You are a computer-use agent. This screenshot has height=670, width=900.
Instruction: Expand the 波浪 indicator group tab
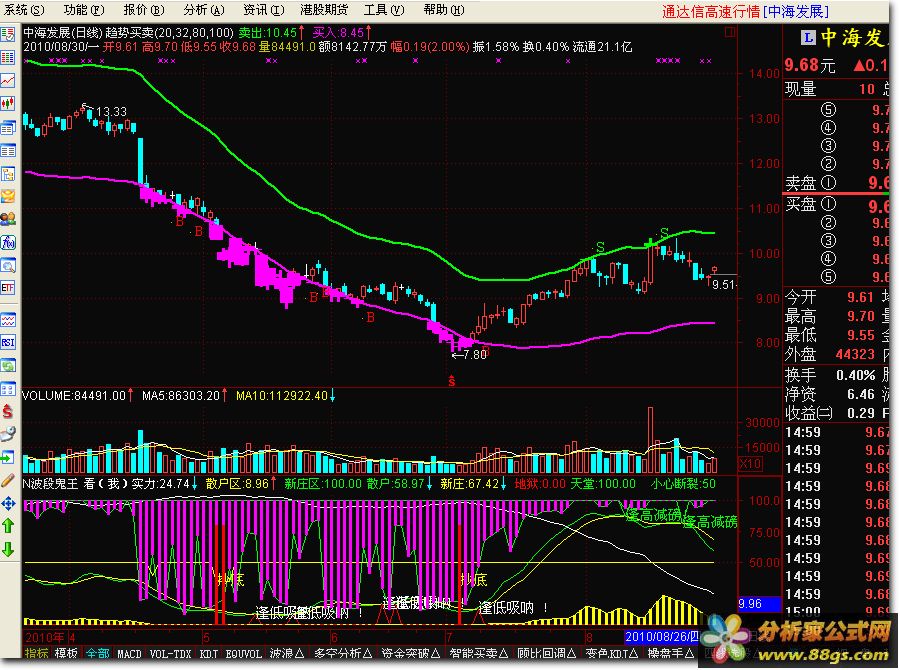287,653
